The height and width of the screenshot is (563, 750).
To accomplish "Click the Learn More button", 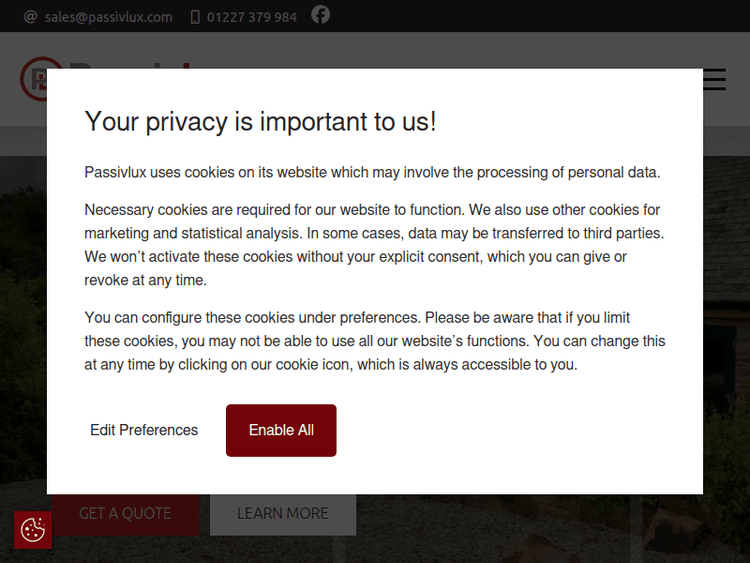I will pos(282,514).
